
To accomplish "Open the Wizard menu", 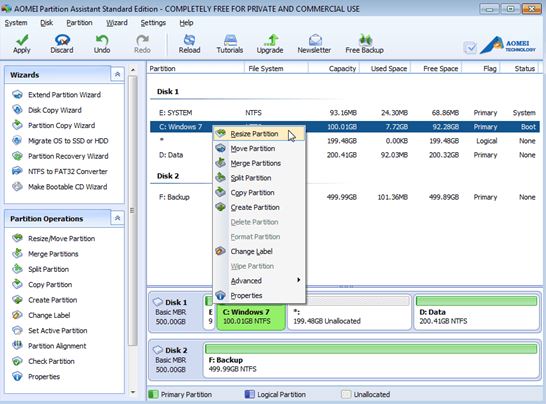I will point(117,23).
